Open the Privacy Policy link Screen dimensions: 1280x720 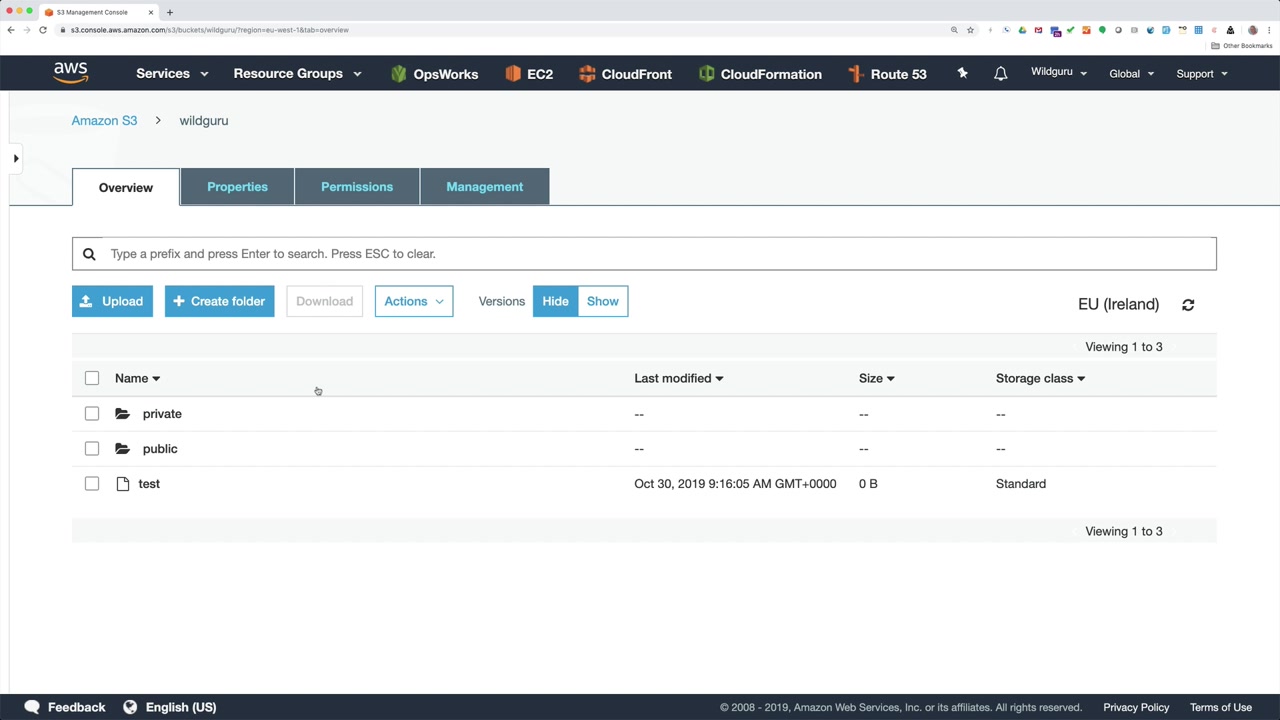coord(1136,707)
